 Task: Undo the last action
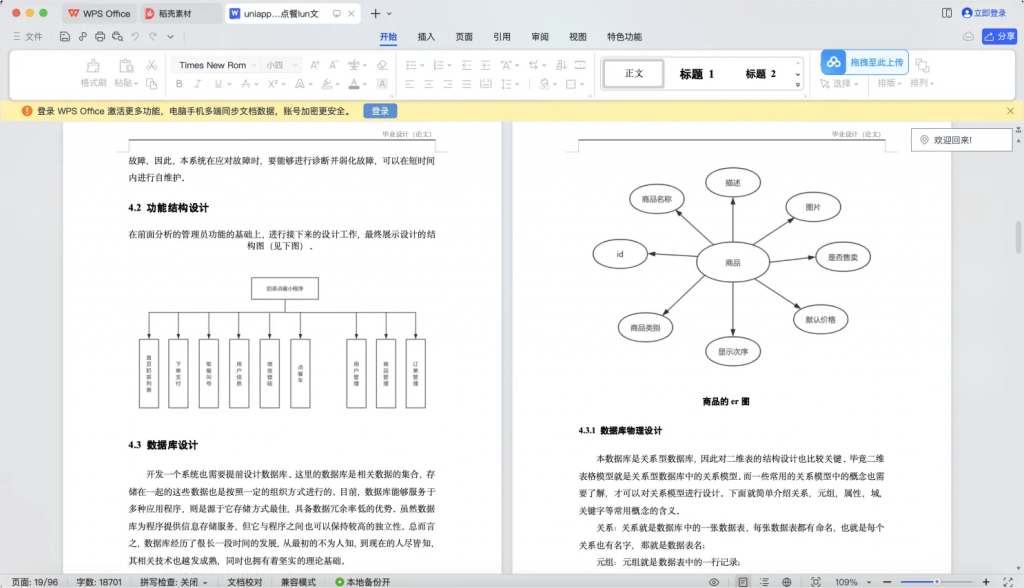pyautogui.click(x=135, y=36)
